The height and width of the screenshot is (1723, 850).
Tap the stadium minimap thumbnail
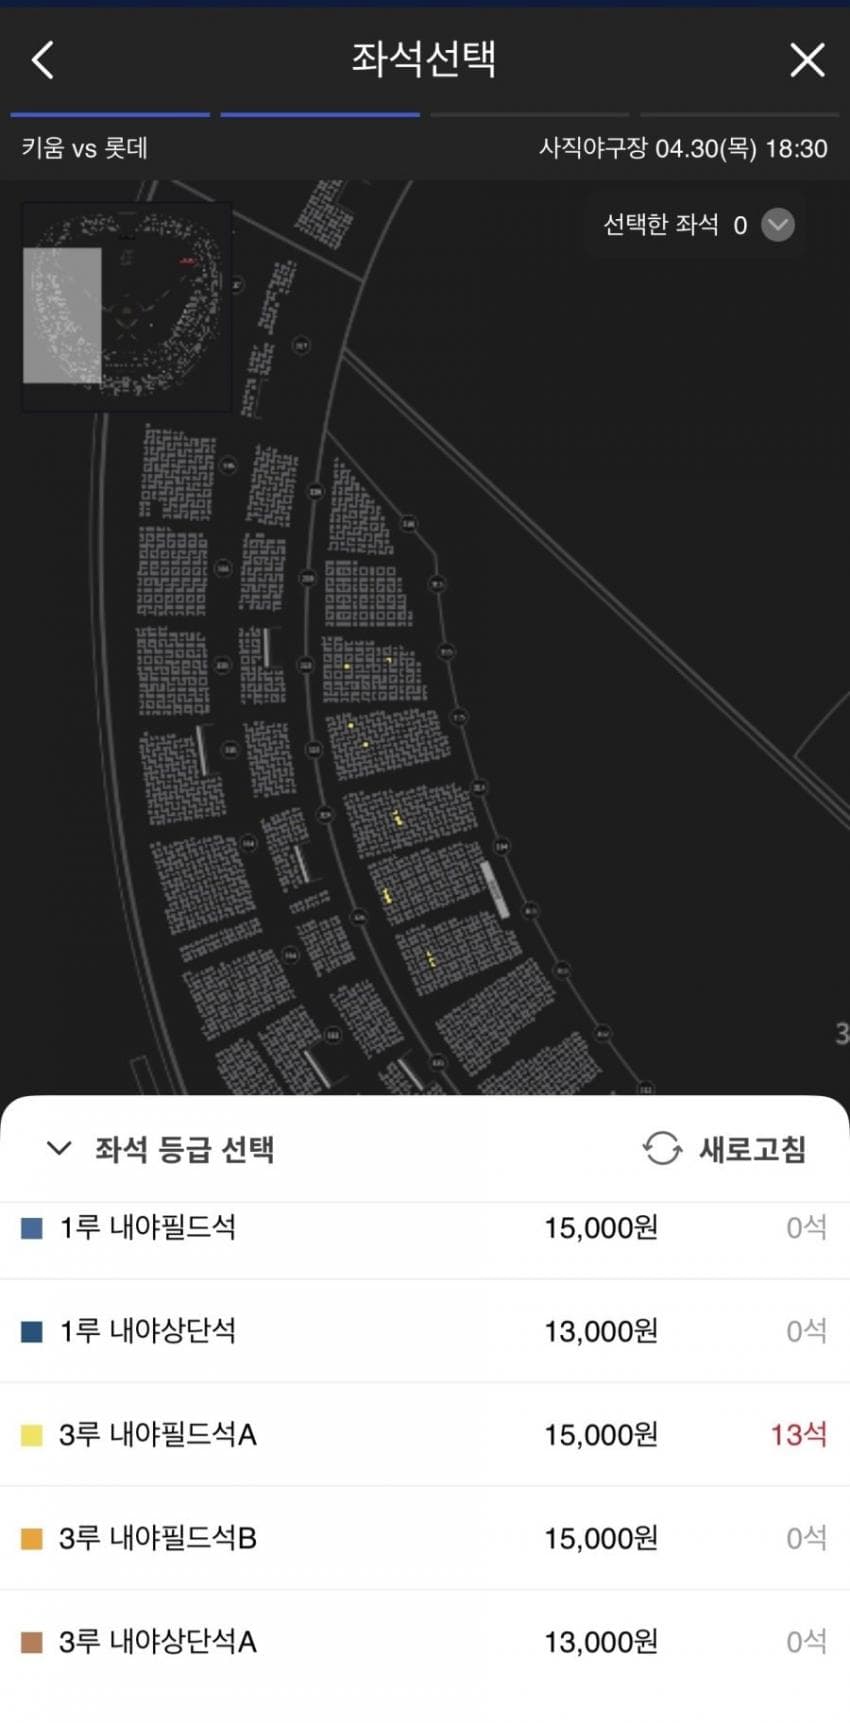(x=126, y=307)
